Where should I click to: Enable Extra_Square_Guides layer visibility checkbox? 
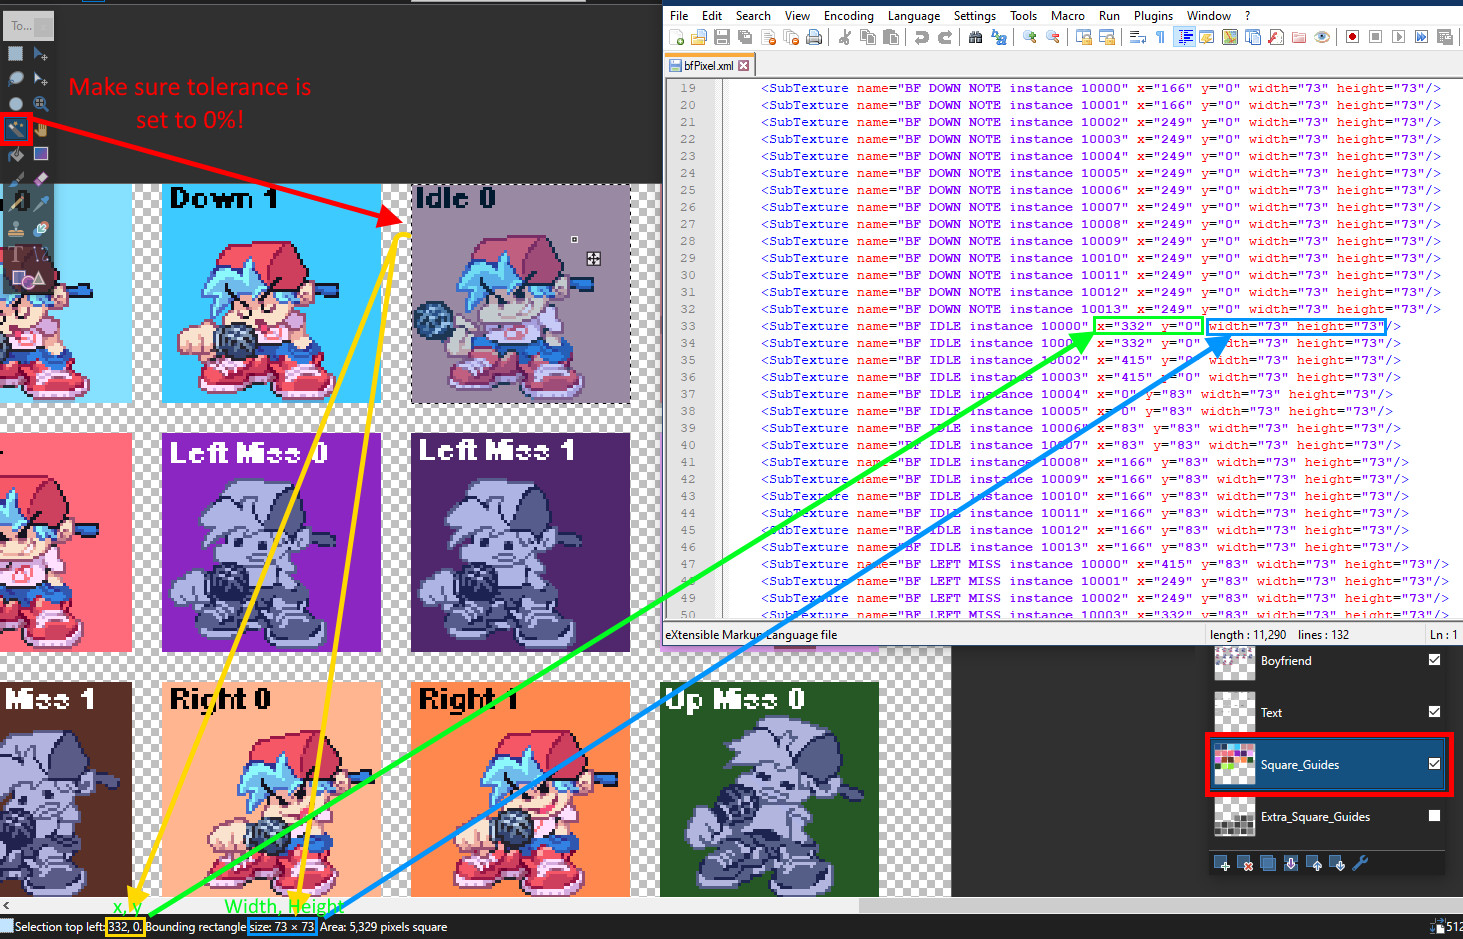tap(1434, 816)
